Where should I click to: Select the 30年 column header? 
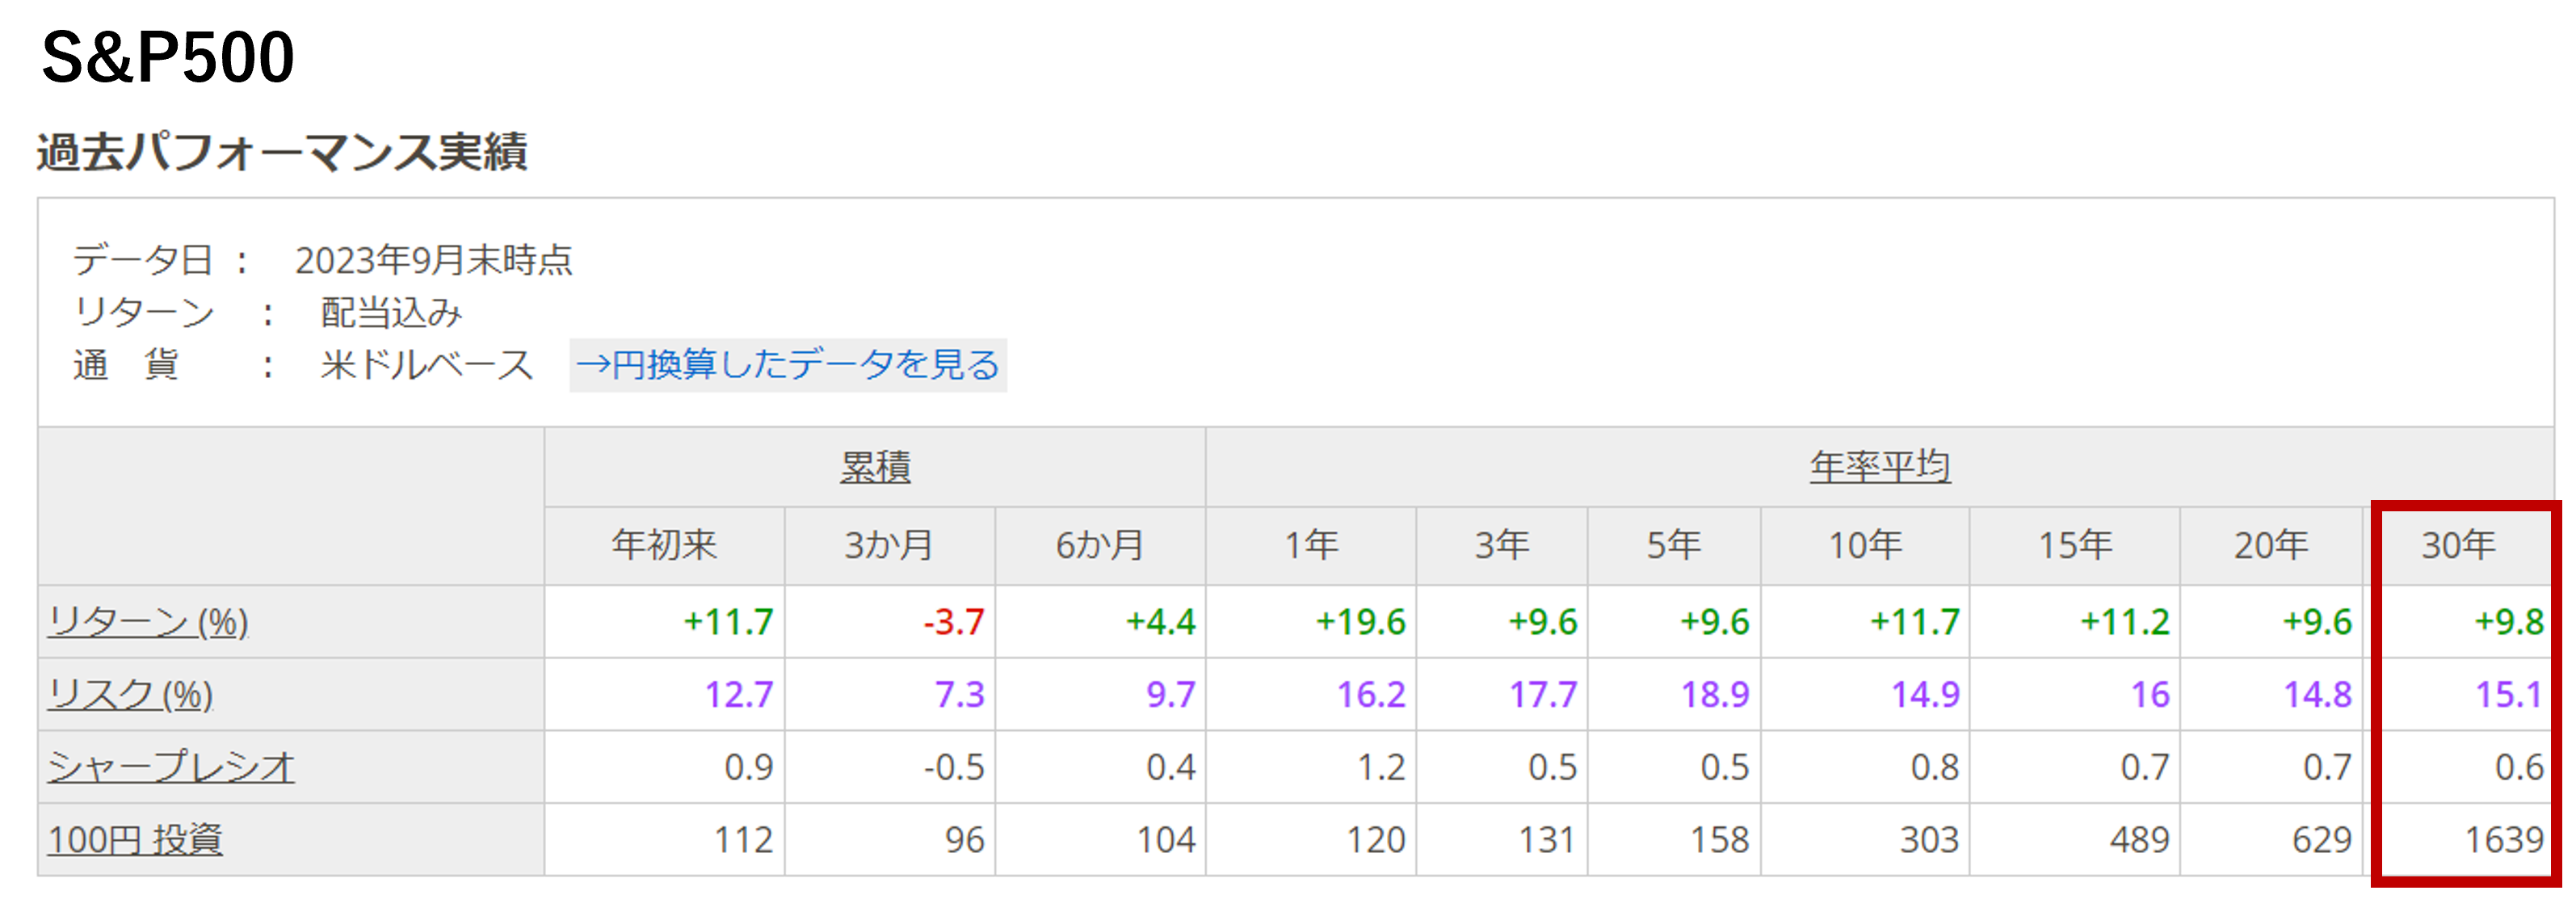coord(2458,545)
